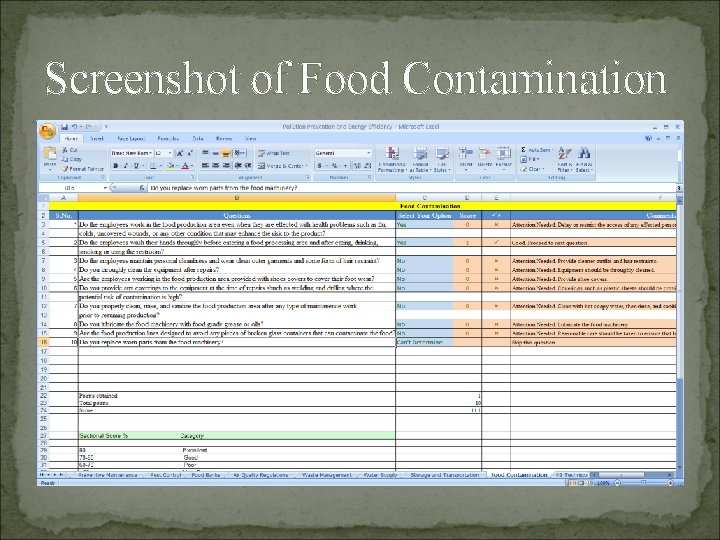Click the Format cells icon
The height and width of the screenshot is (540, 720).
[504, 153]
